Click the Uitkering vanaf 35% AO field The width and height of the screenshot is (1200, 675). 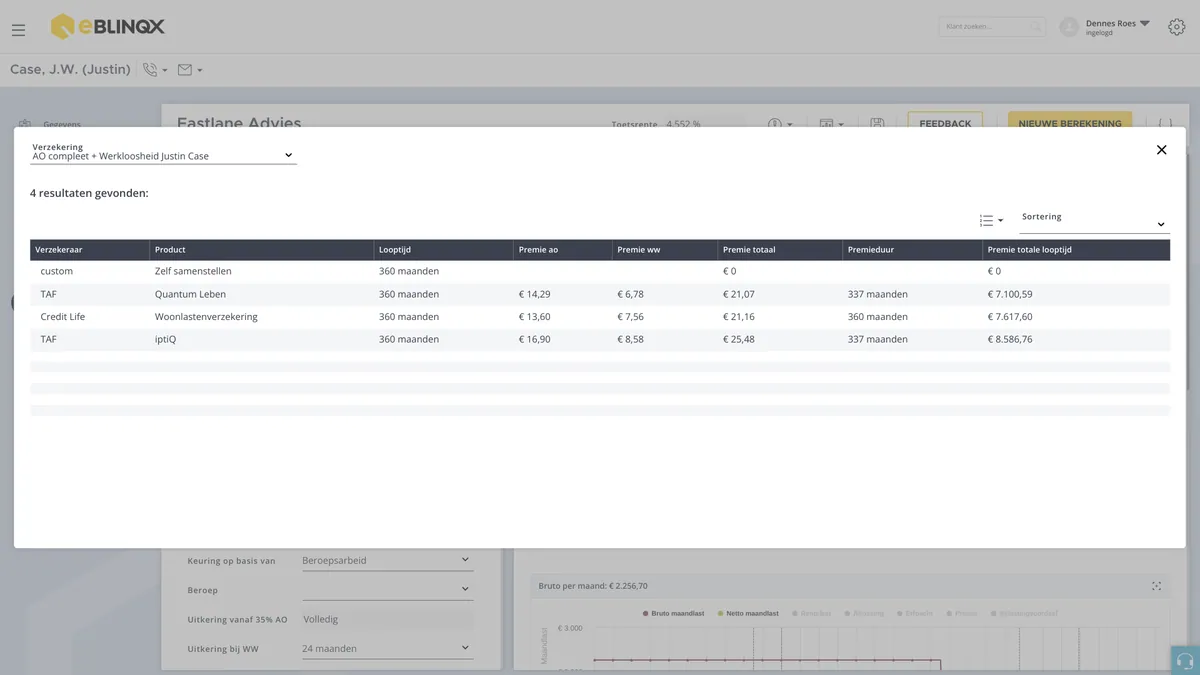tap(387, 620)
